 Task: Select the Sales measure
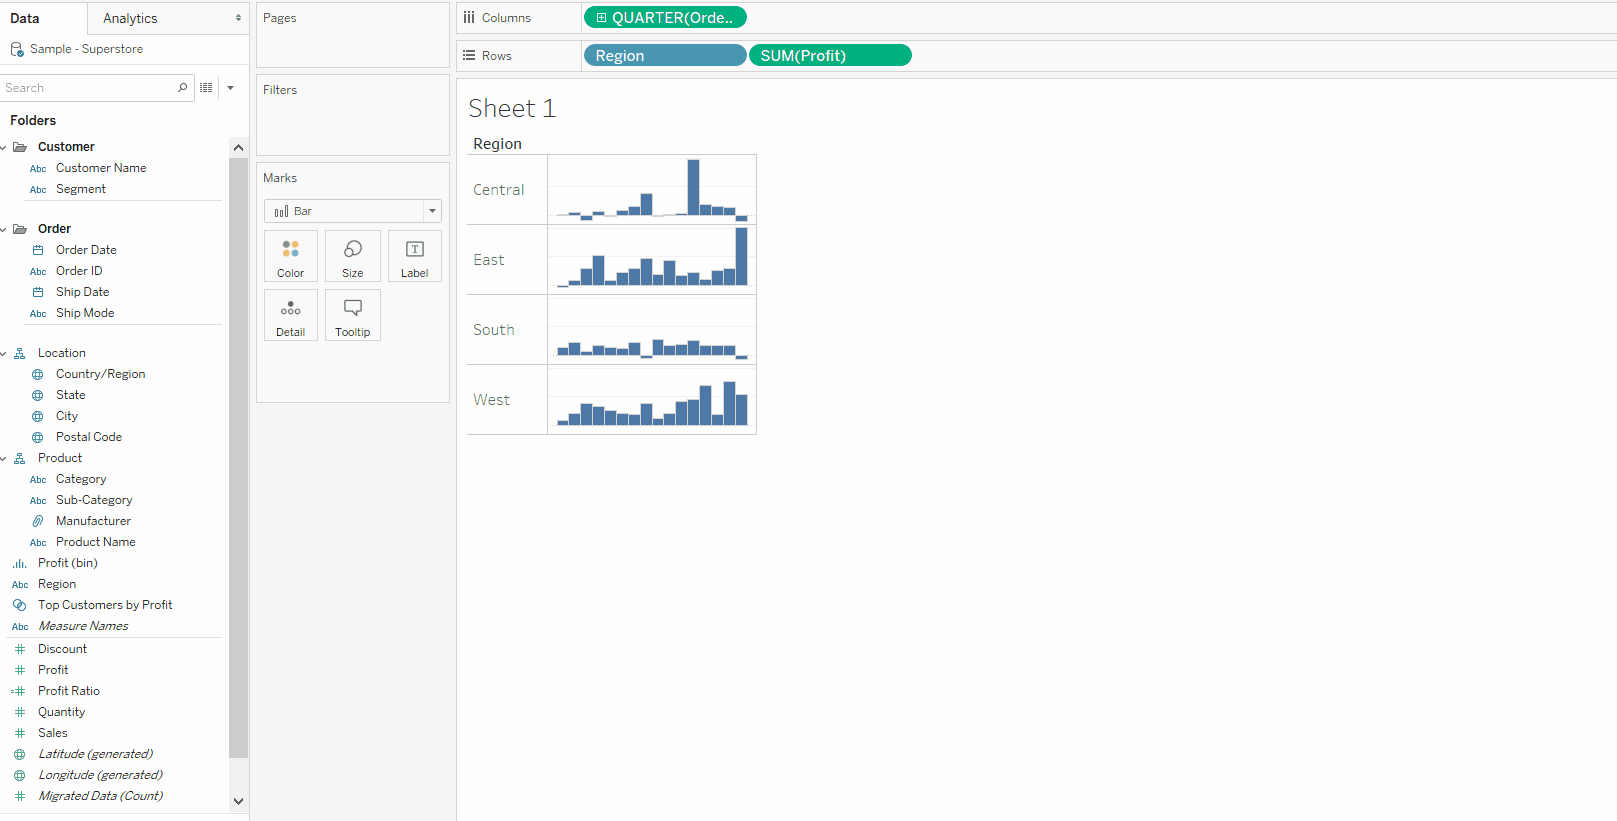click(x=53, y=733)
